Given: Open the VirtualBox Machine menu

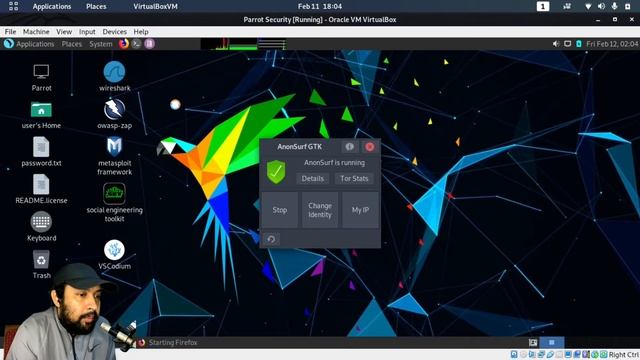Looking at the screenshot, I should coord(36,31).
